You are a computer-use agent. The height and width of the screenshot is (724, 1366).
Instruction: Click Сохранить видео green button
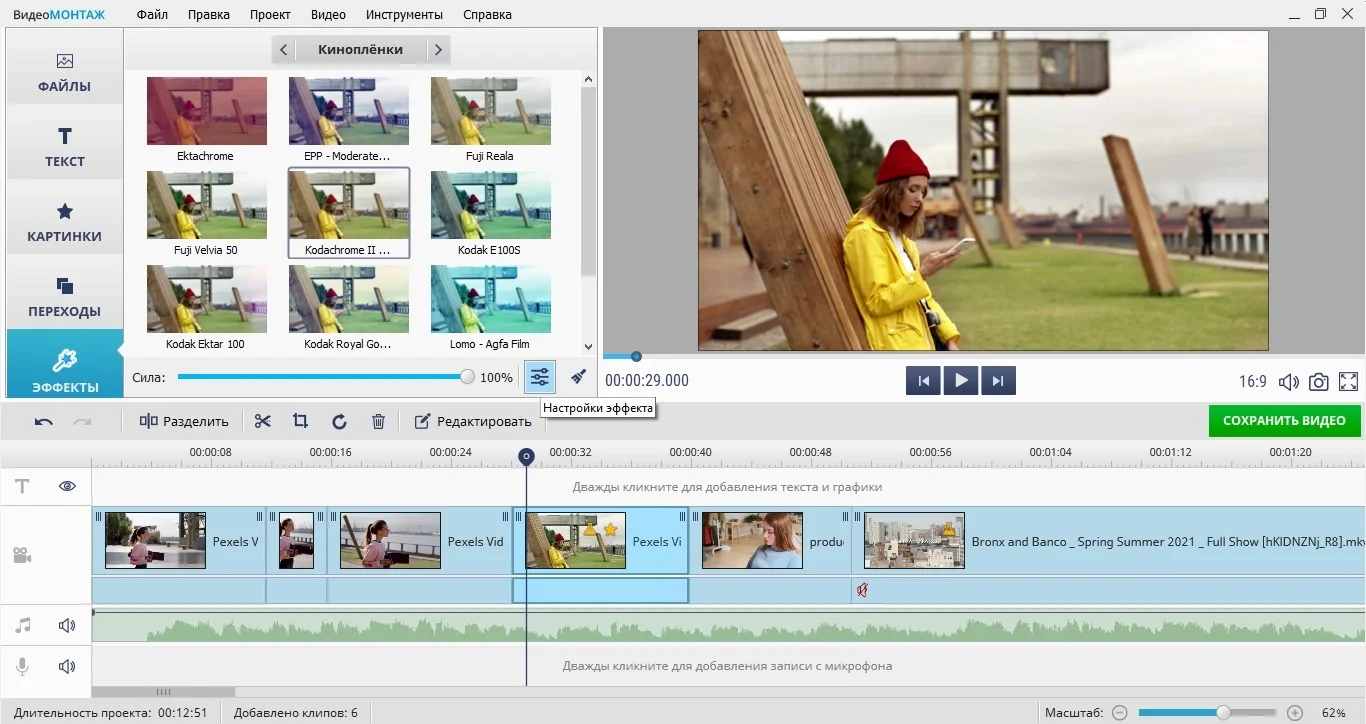[x=1284, y=420]
